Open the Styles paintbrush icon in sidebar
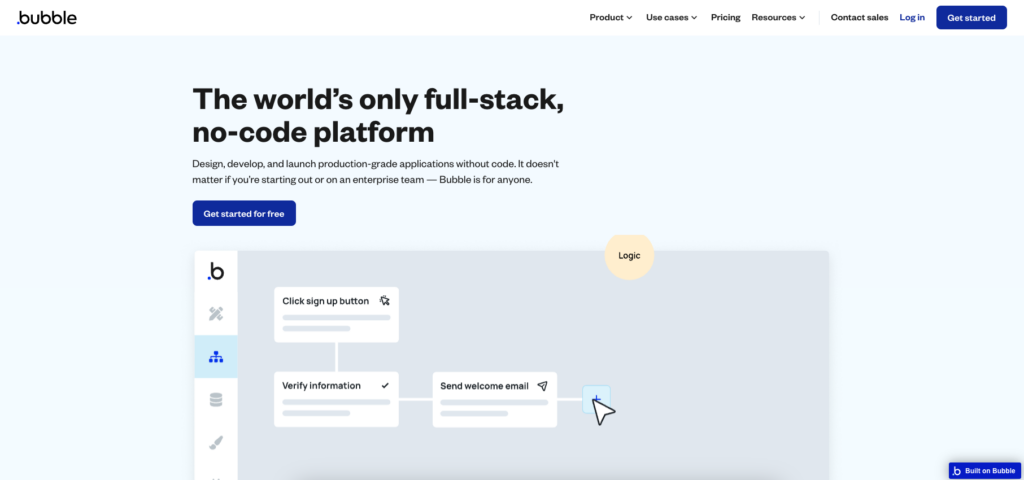Screen dimensions: 1024x480 [216, 443]
